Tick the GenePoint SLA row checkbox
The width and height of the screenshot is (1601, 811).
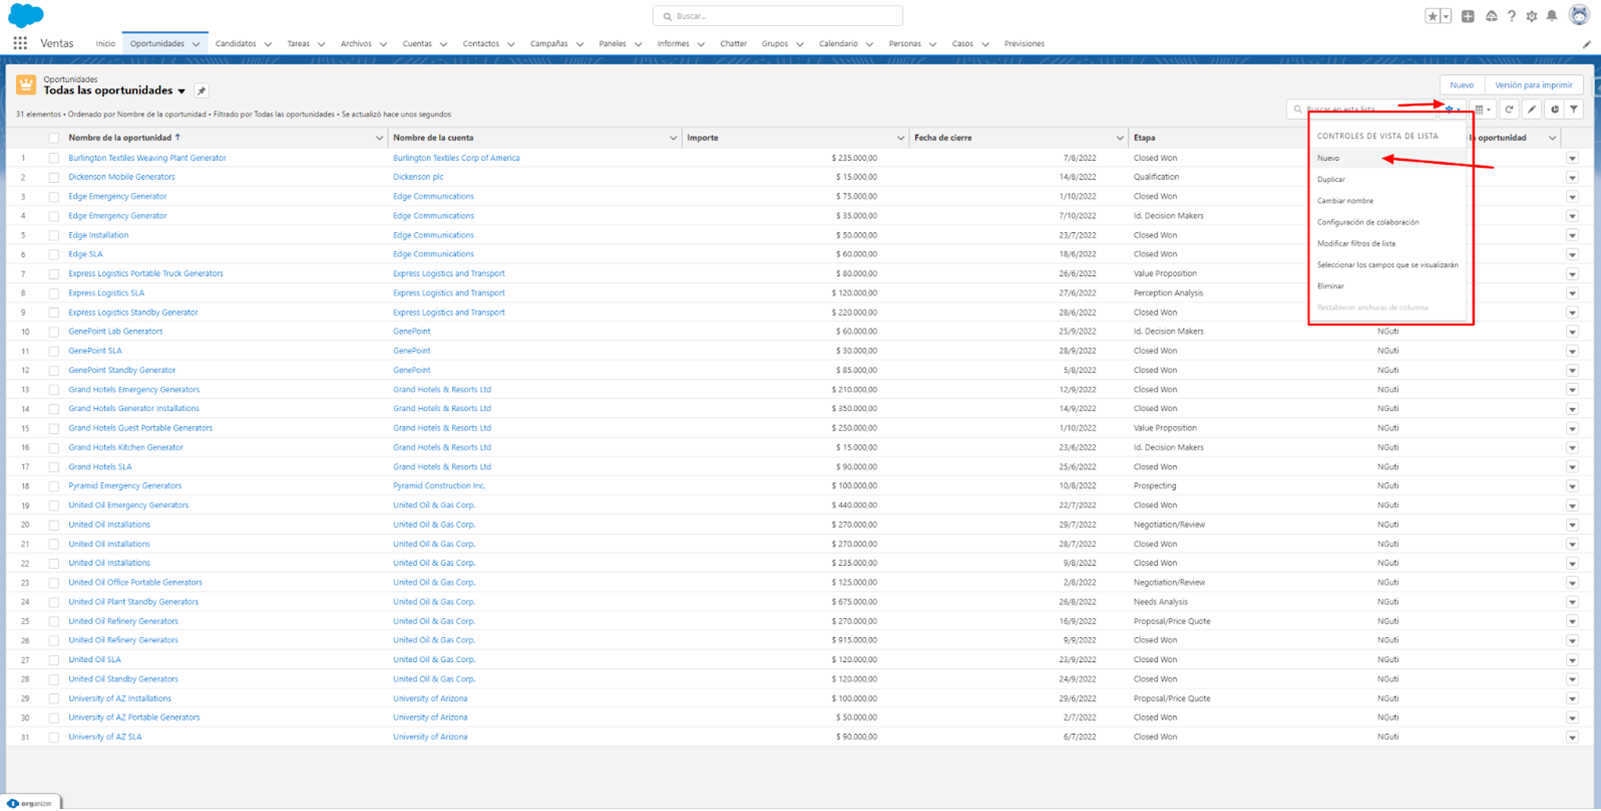click(54, 351)
